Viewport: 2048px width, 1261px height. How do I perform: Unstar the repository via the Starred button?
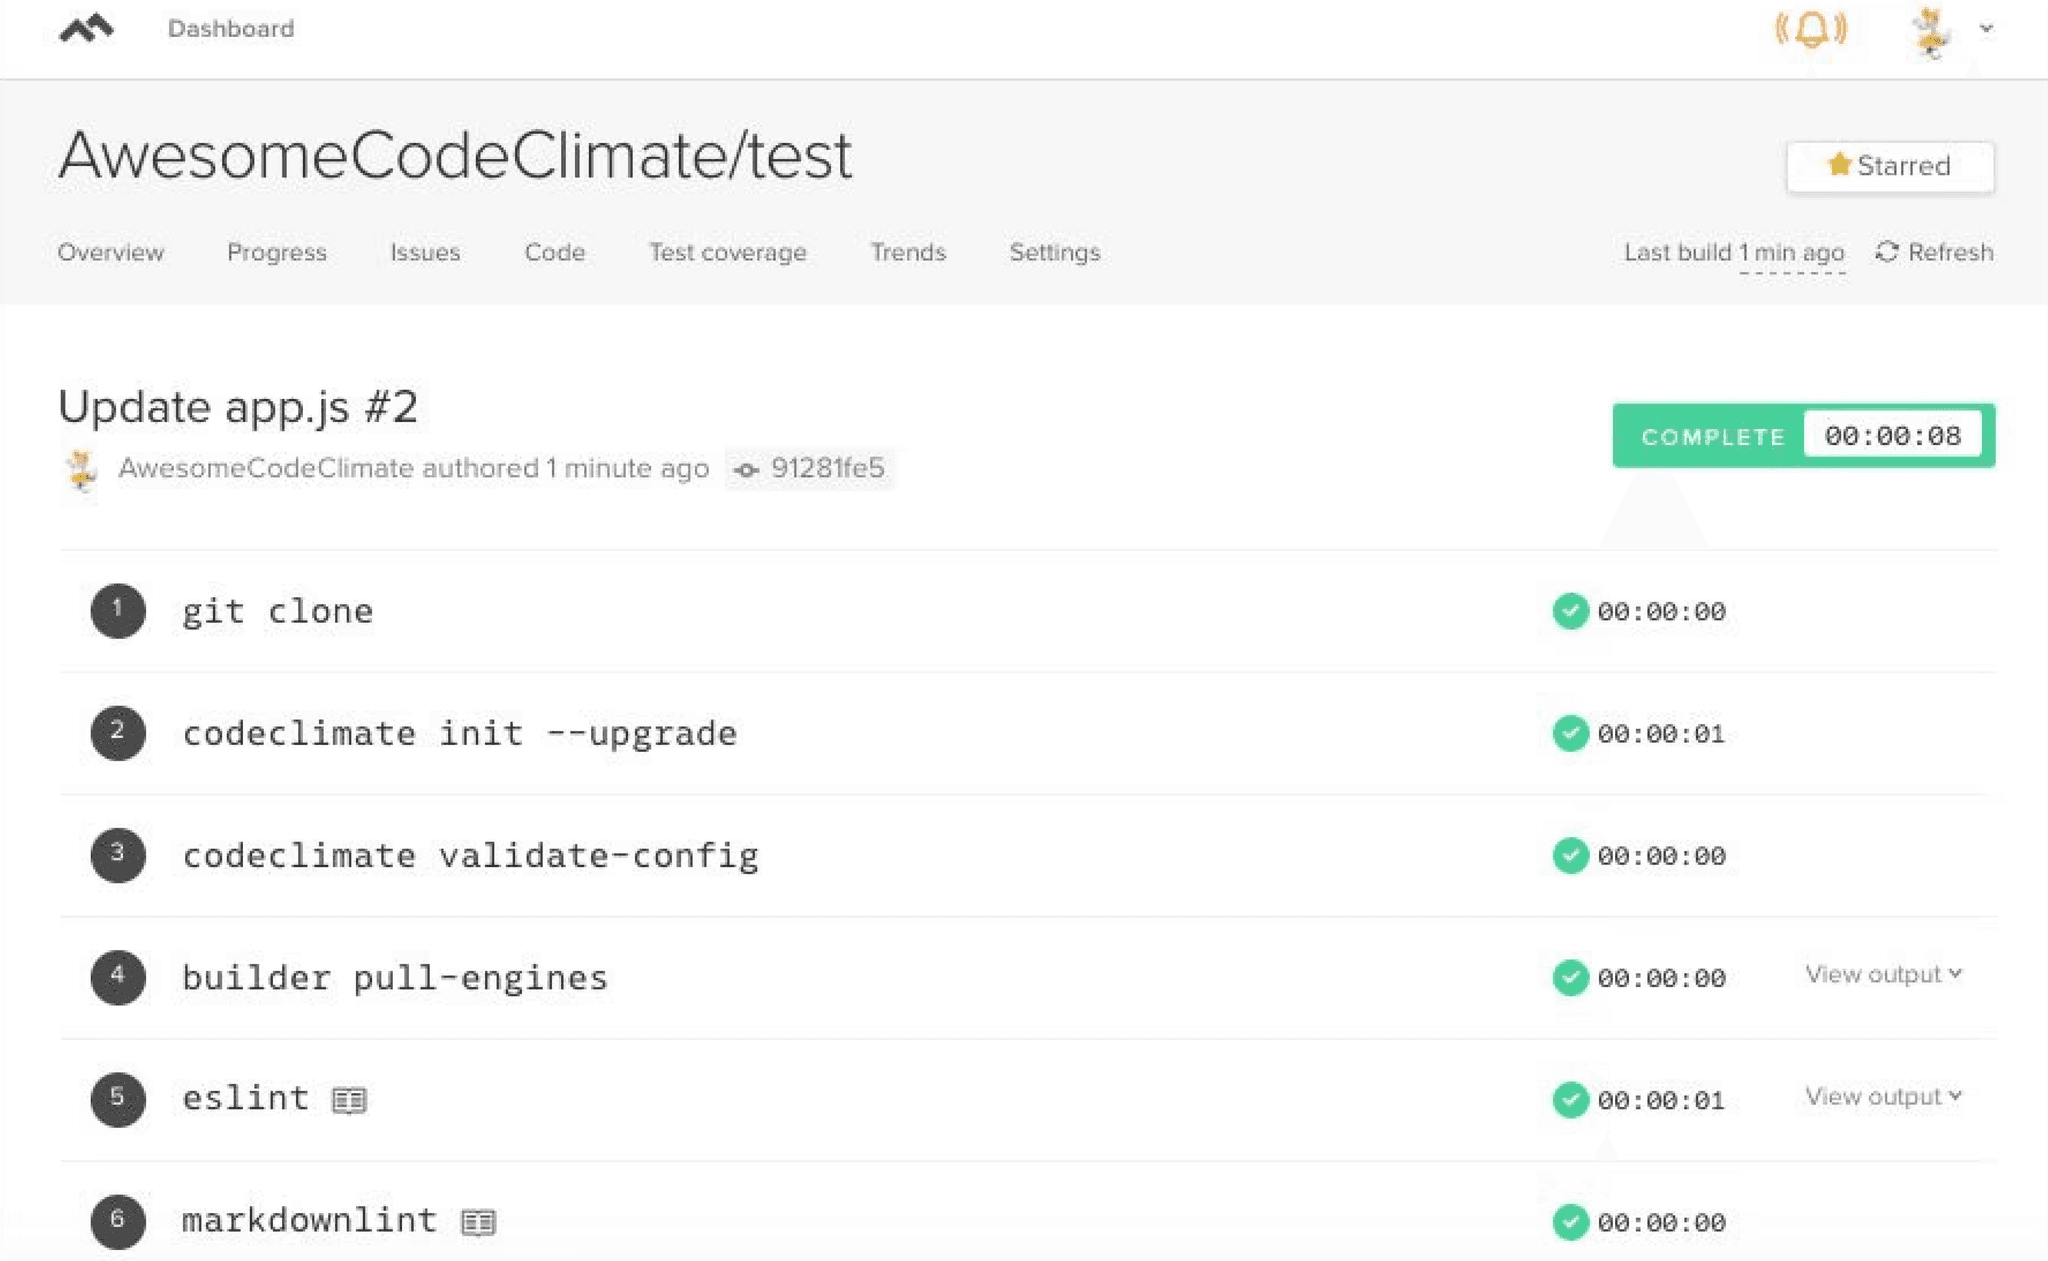(1889, 165)
